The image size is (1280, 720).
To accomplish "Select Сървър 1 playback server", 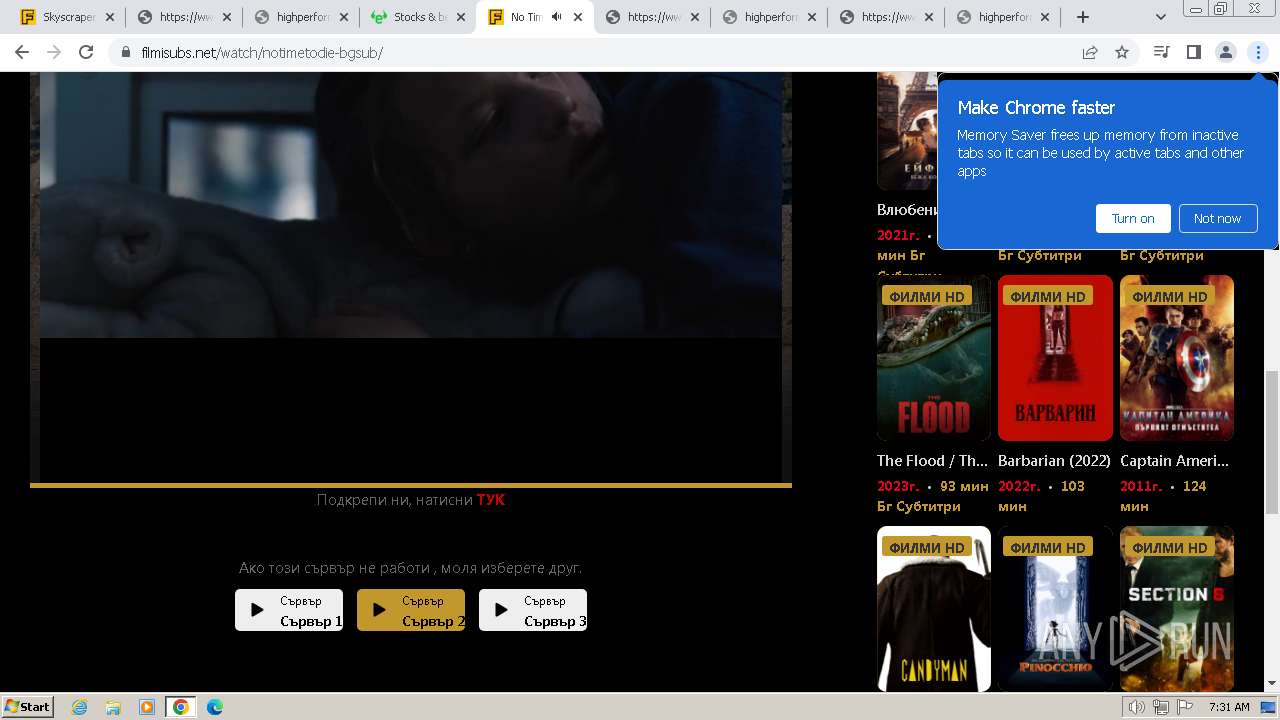I will (x=289, y=610).
